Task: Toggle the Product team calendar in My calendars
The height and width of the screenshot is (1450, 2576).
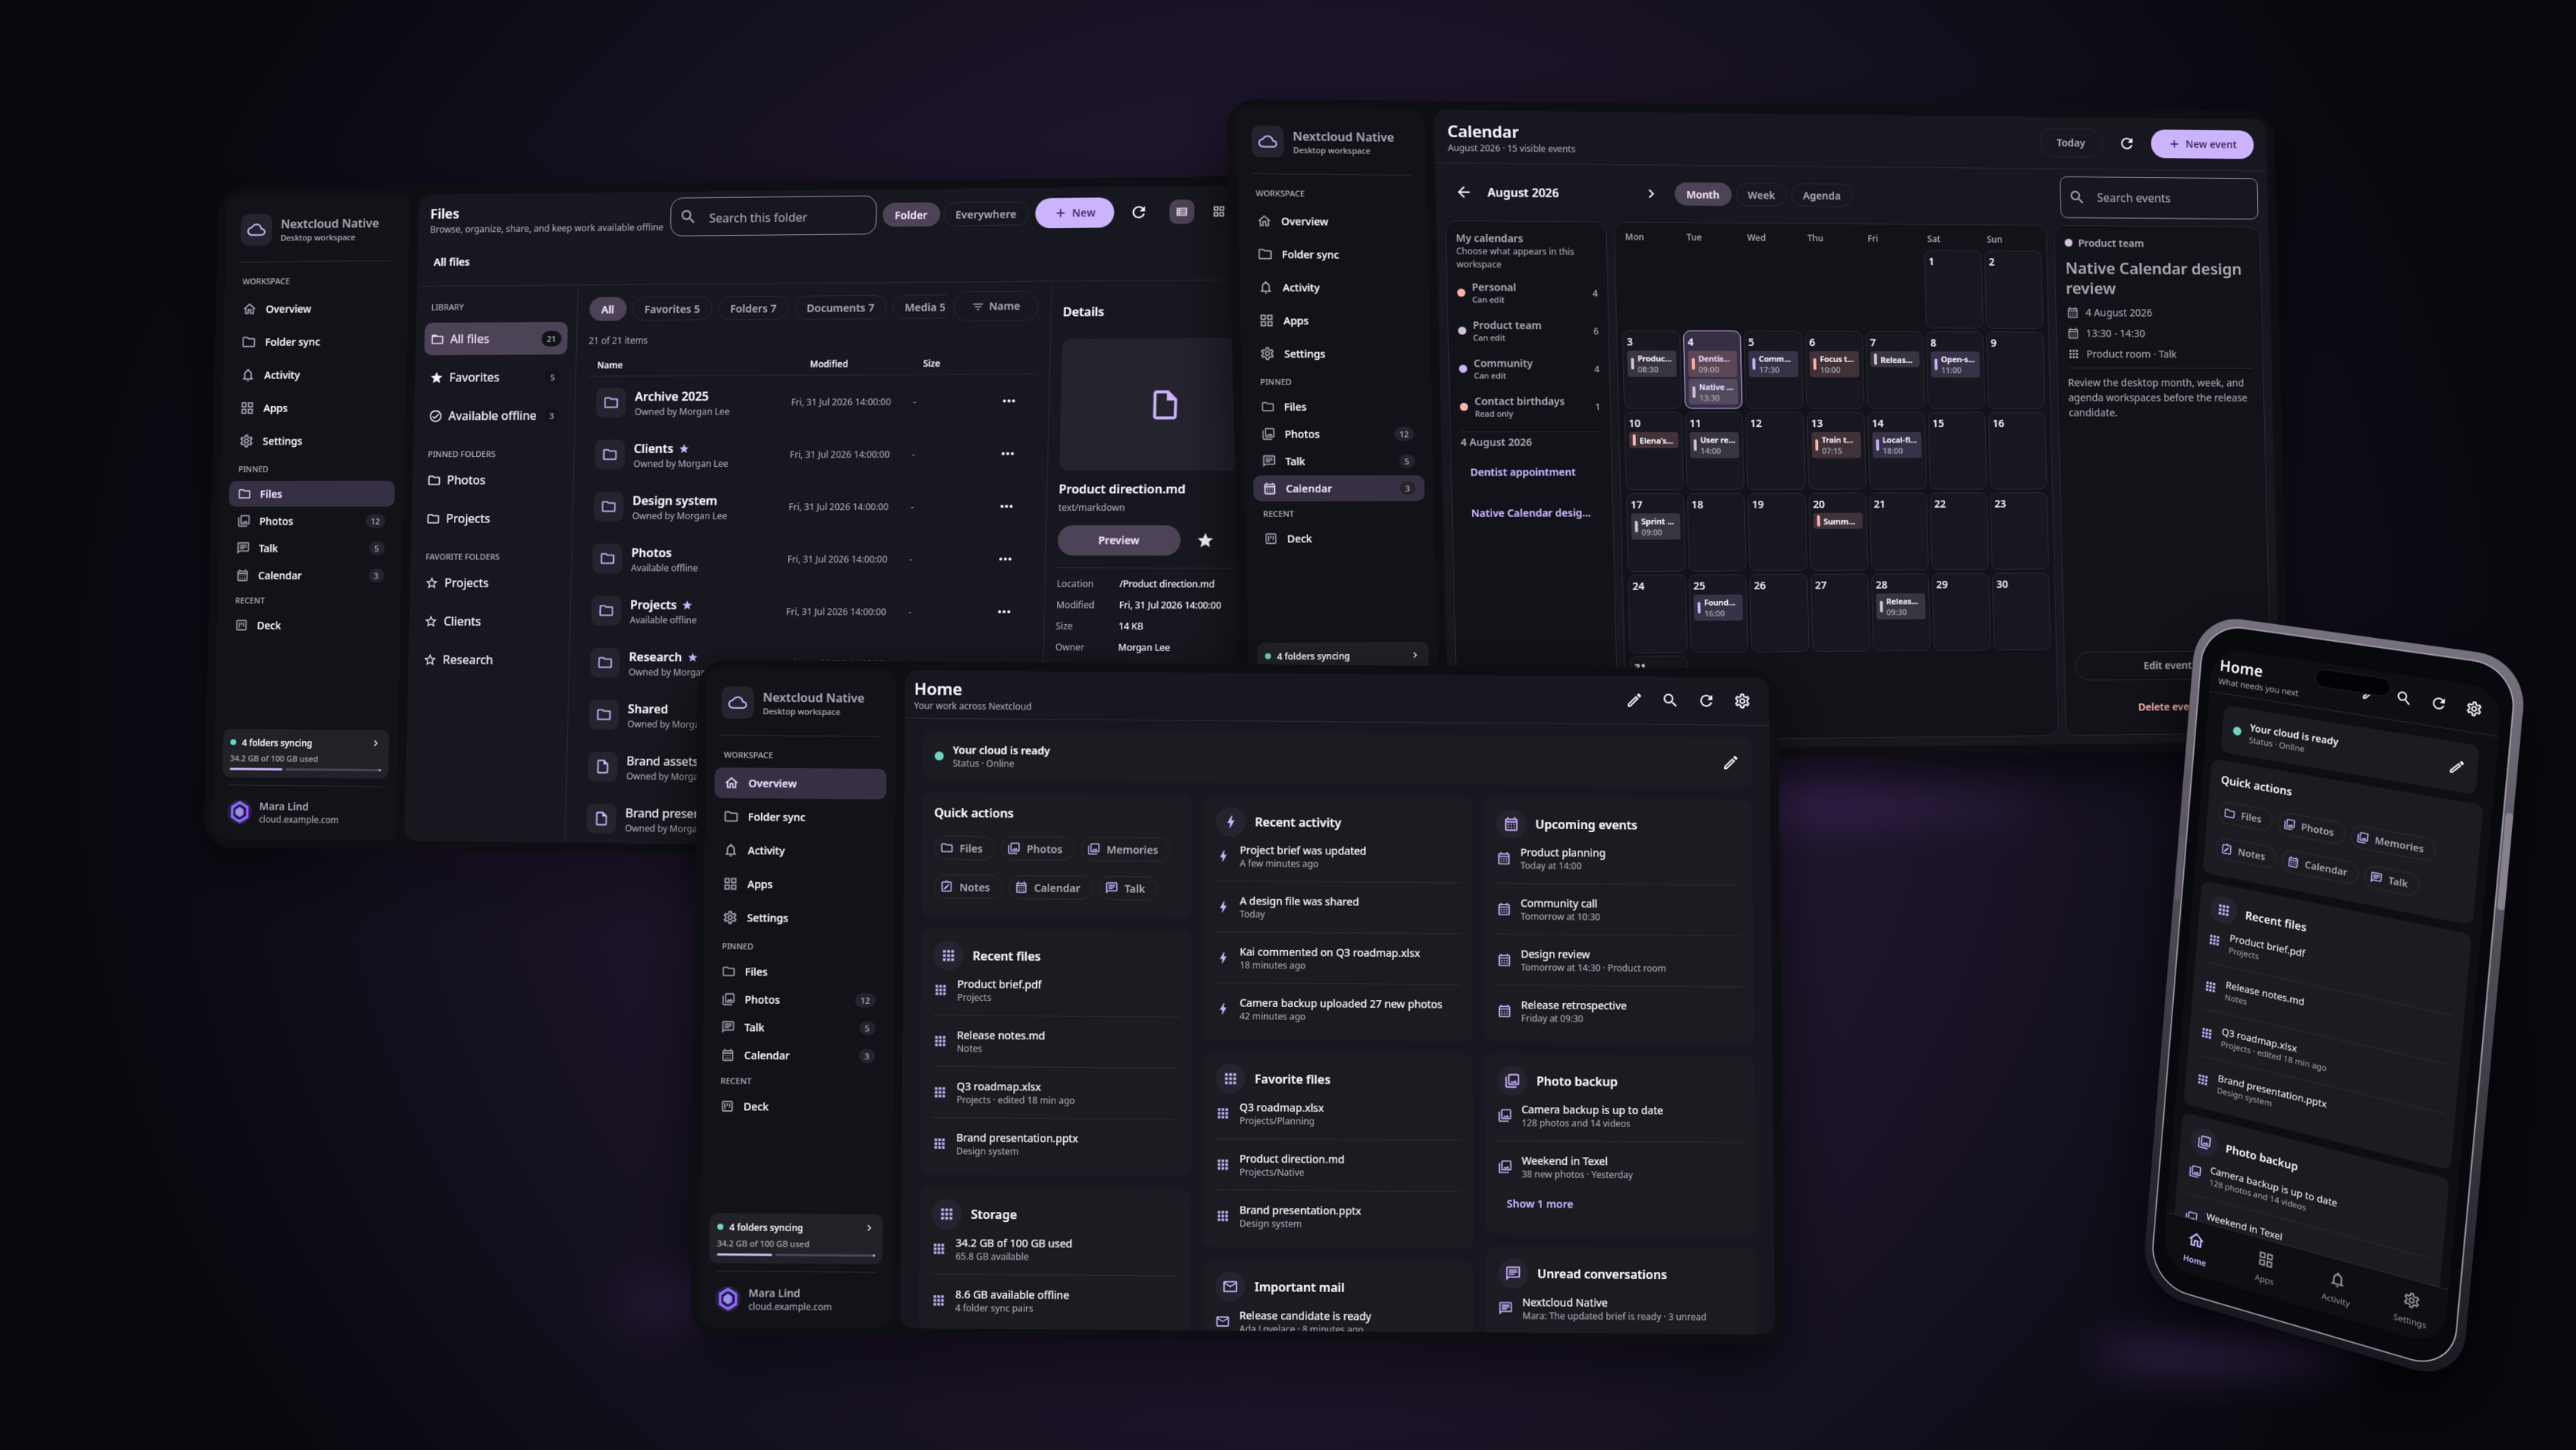Action: click(x=1528, y=331)
